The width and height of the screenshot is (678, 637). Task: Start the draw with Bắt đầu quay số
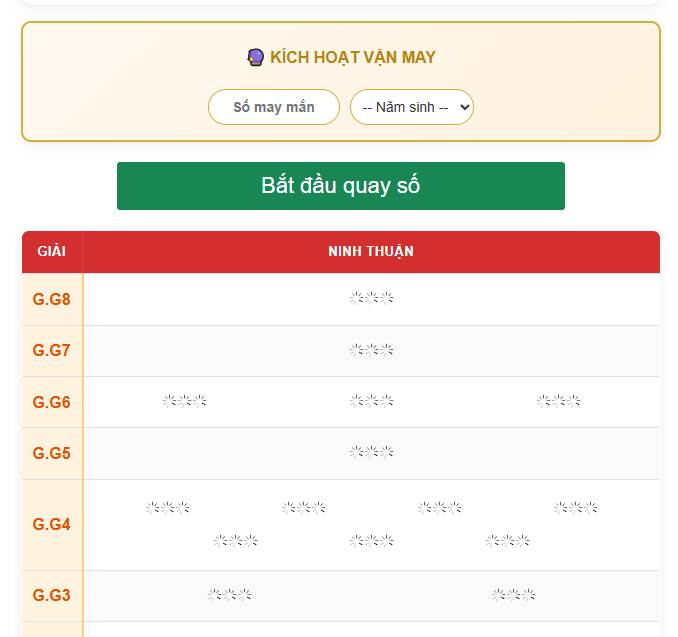(341, 186)
